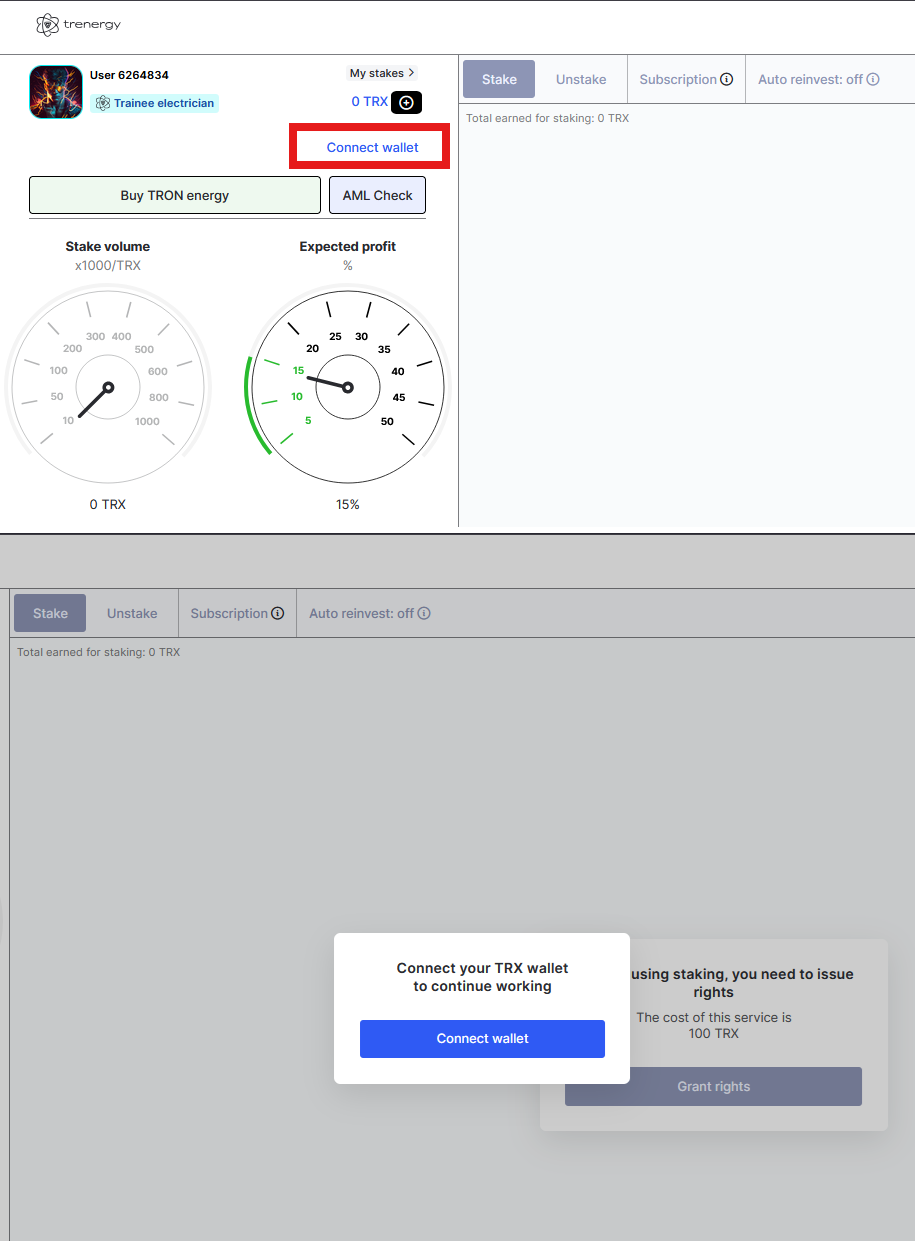Click the Stake volume heading
The image size is (915, 1241).
click(108, 246)
